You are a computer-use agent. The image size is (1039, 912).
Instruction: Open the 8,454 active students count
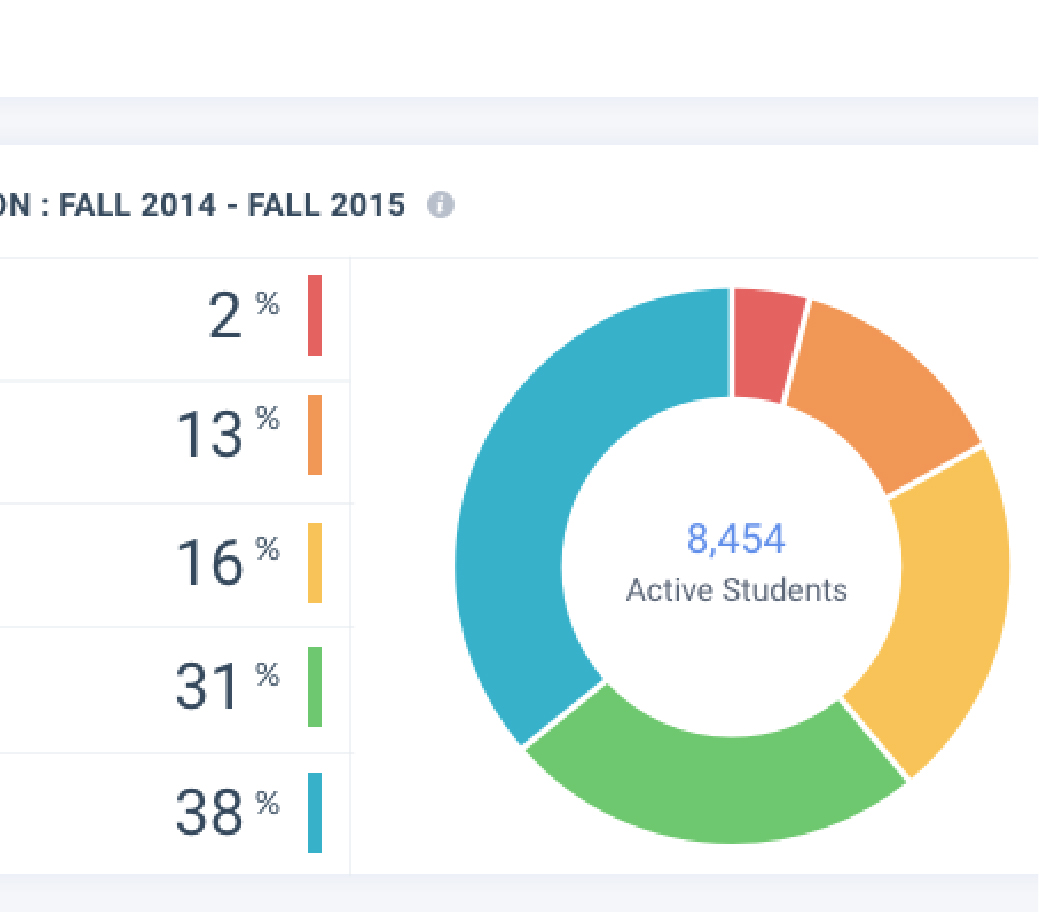click(736, 538)
